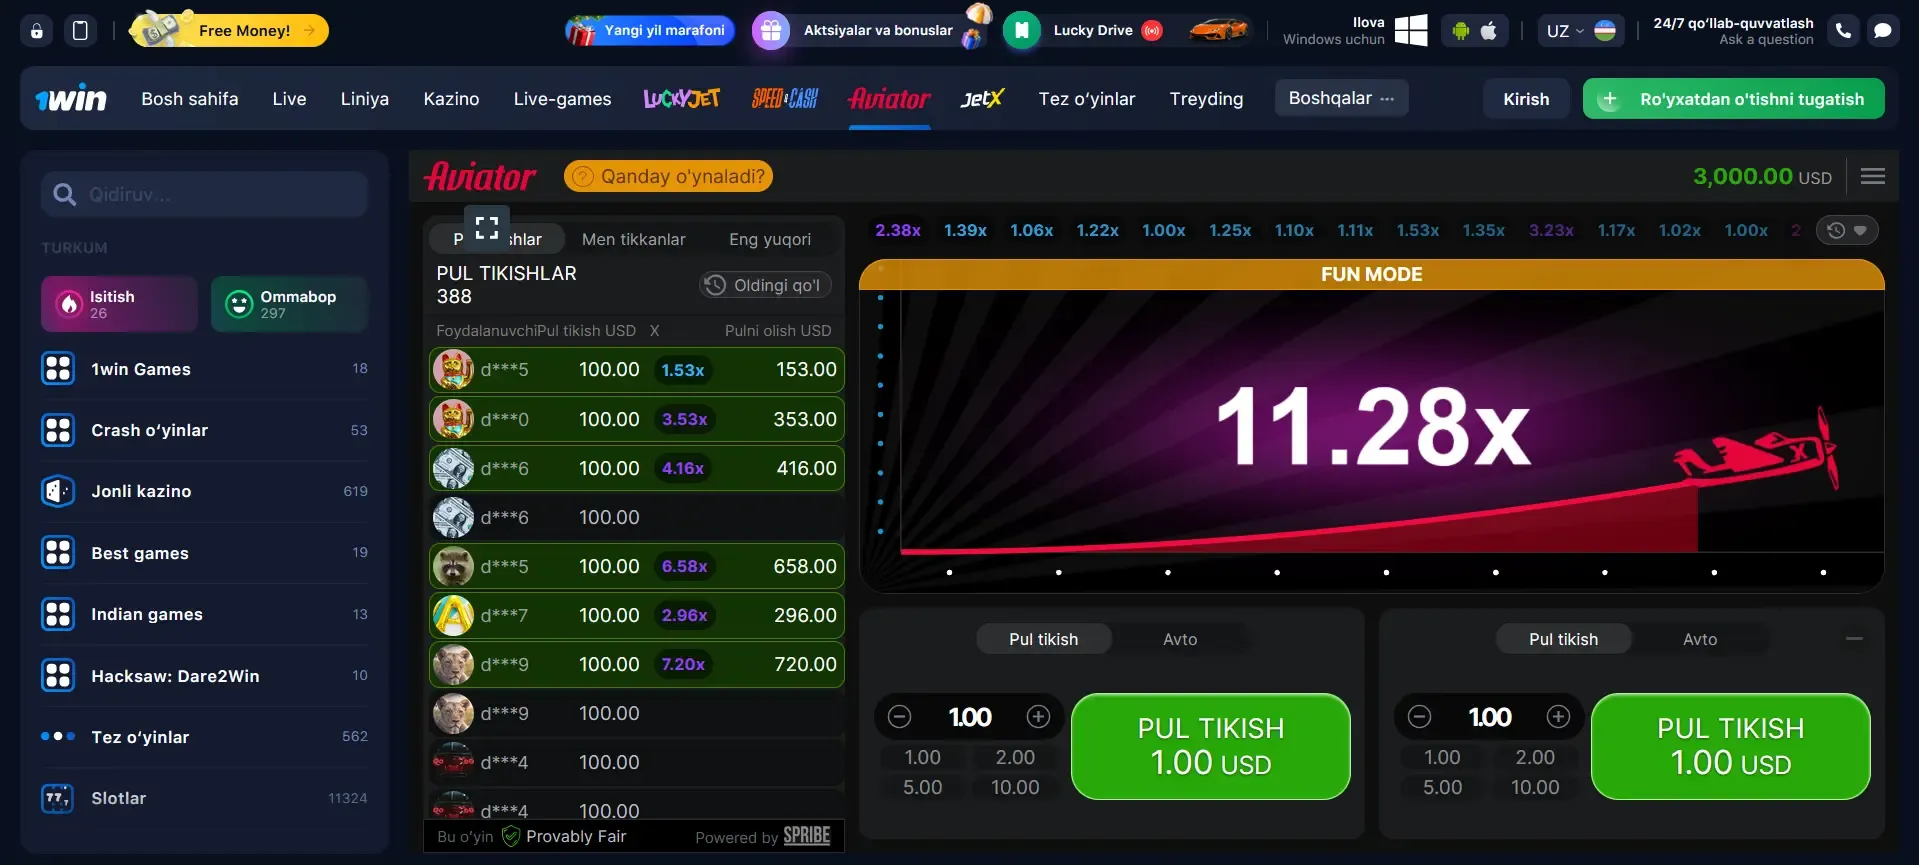Open the Speed & Cash game logo
The width and height of the screenshot is (1919, 865).
784,99
